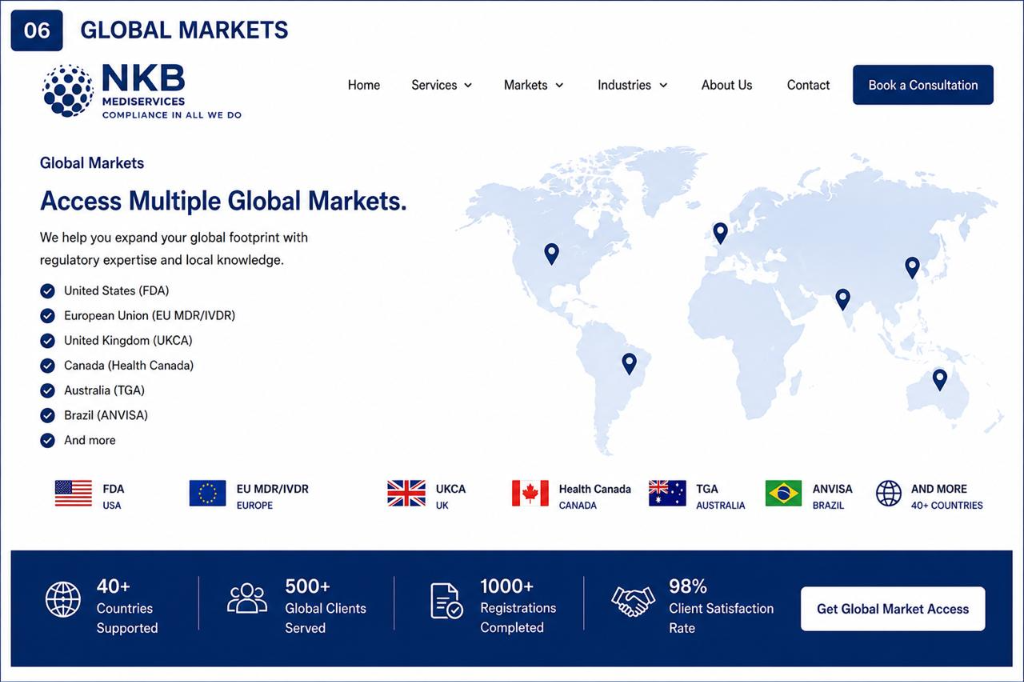
Task: Click the NKB Mediservices dotted globe logo
Action: click(68, 91)
